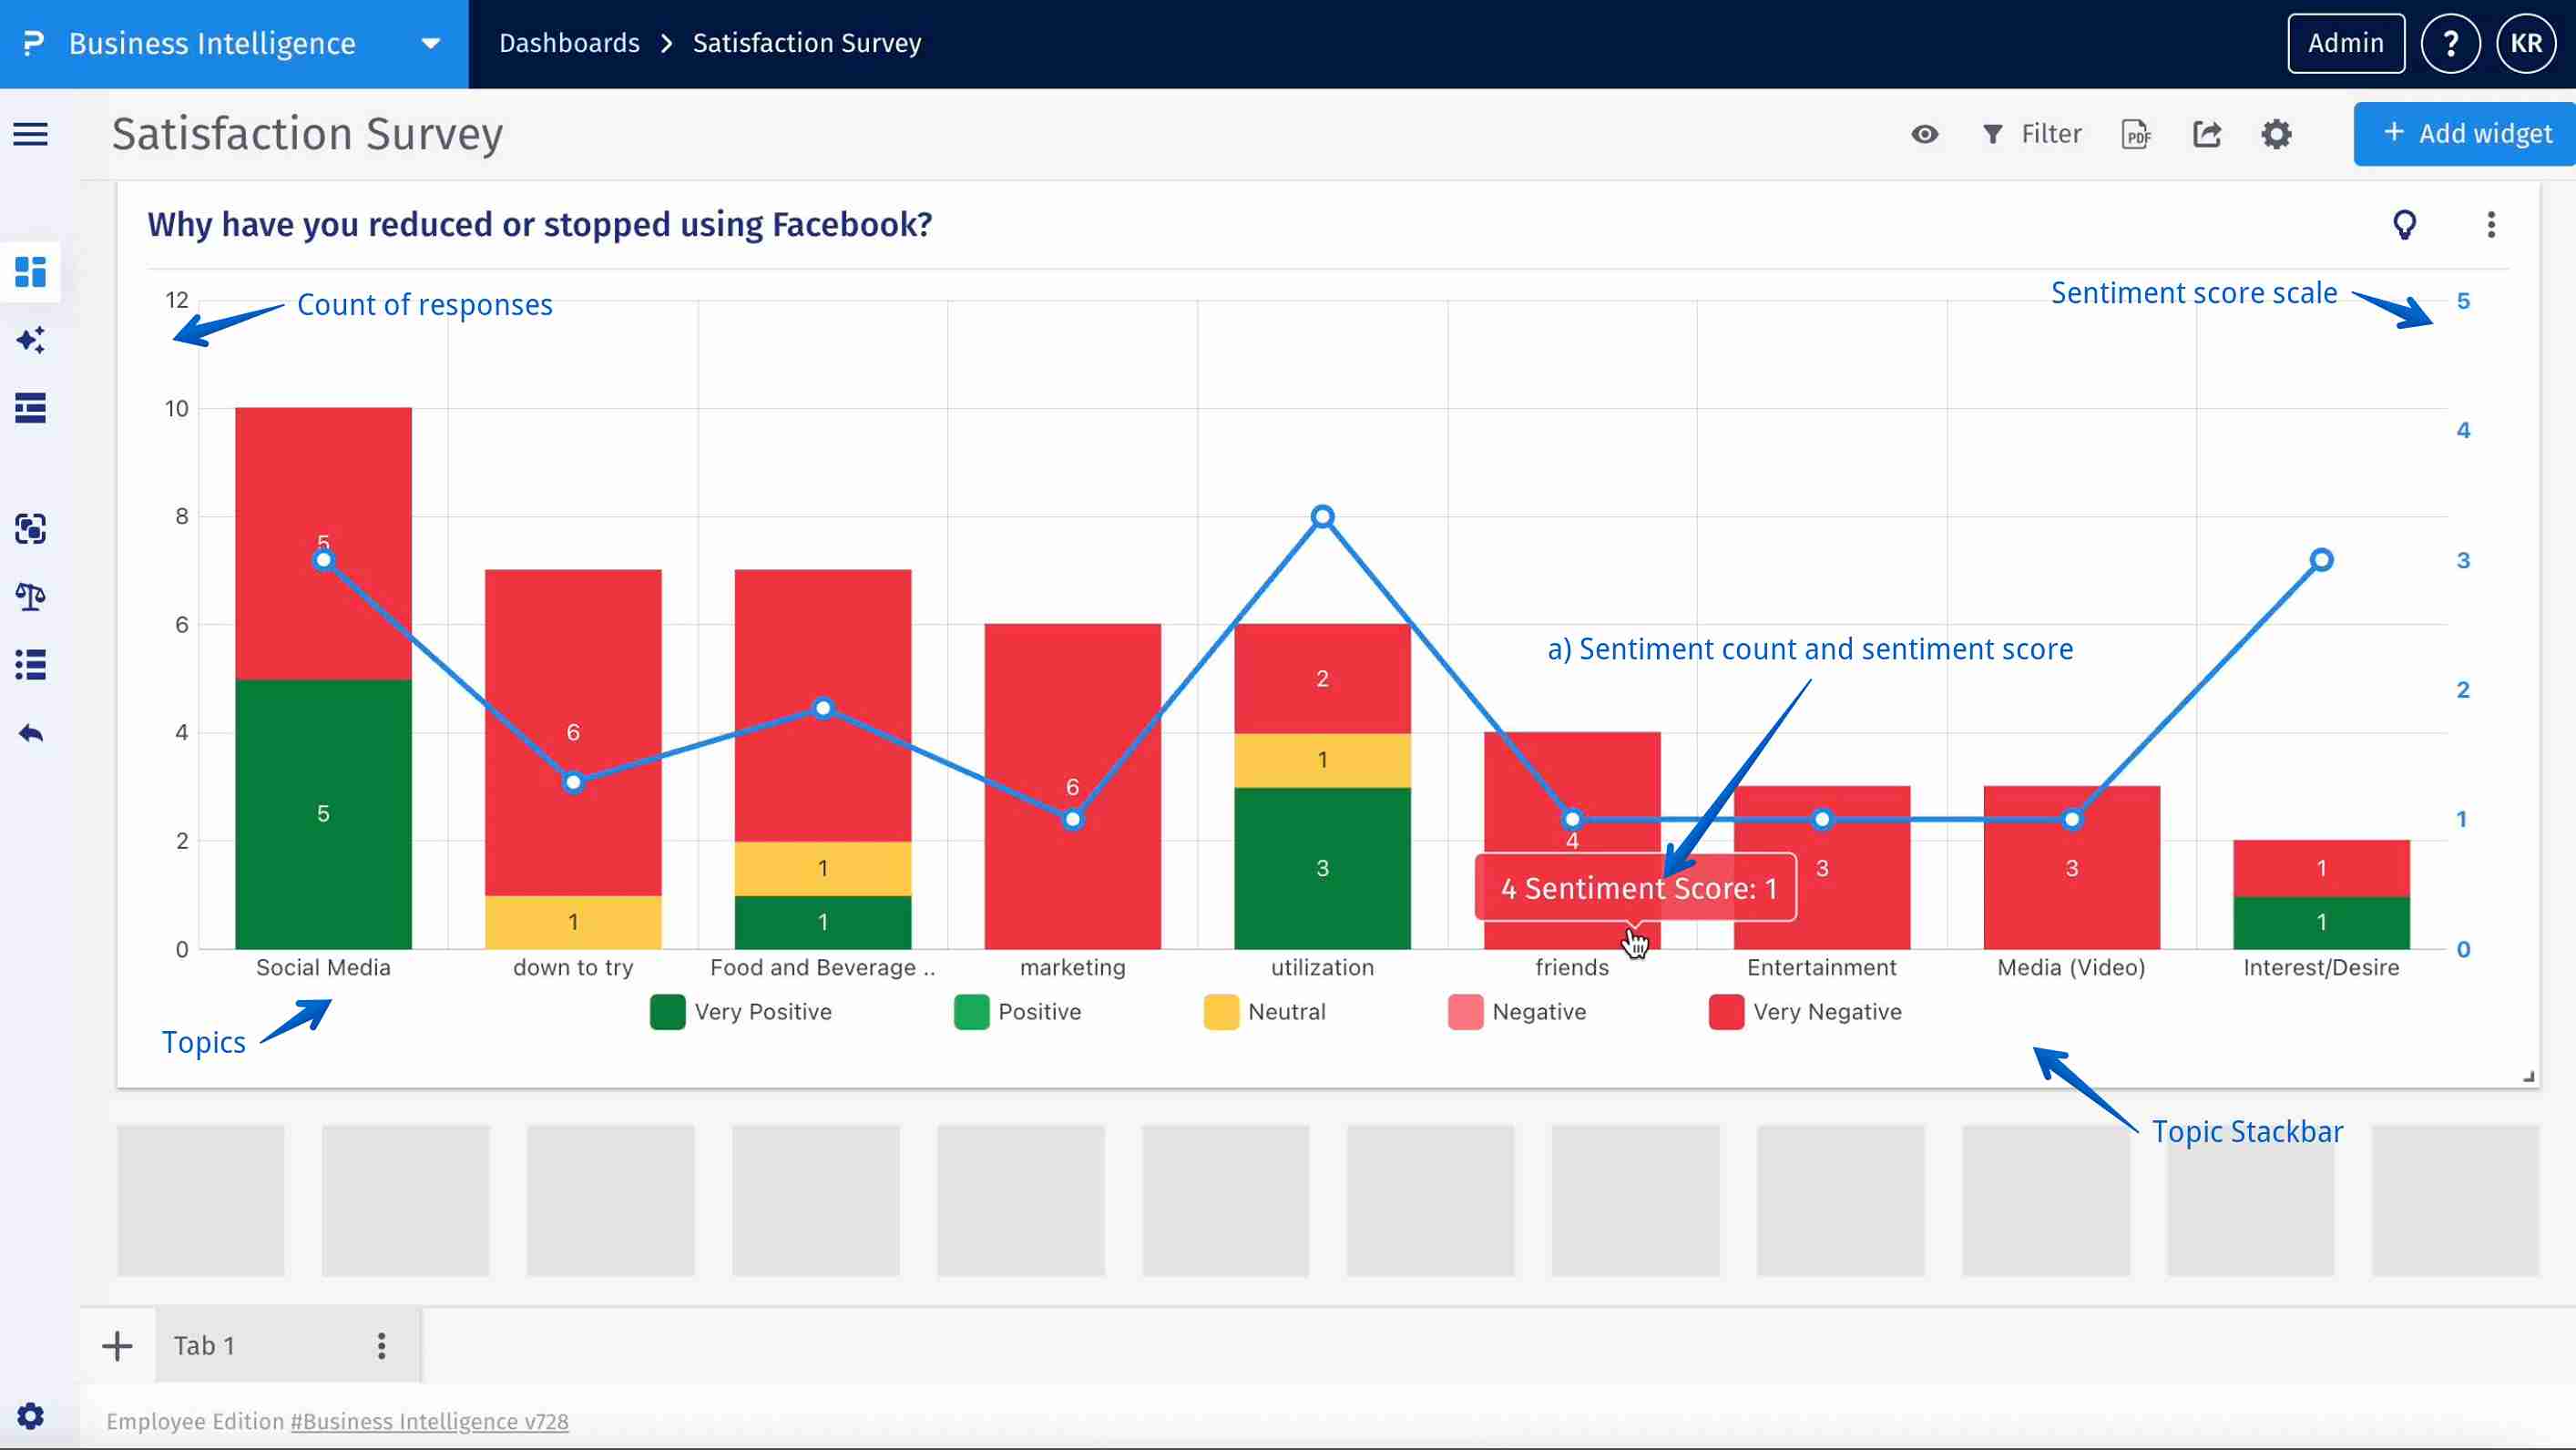Click the lightbulb insights icon on widget
The height and width of the screenshot is (1450, 2576).
2404,224
